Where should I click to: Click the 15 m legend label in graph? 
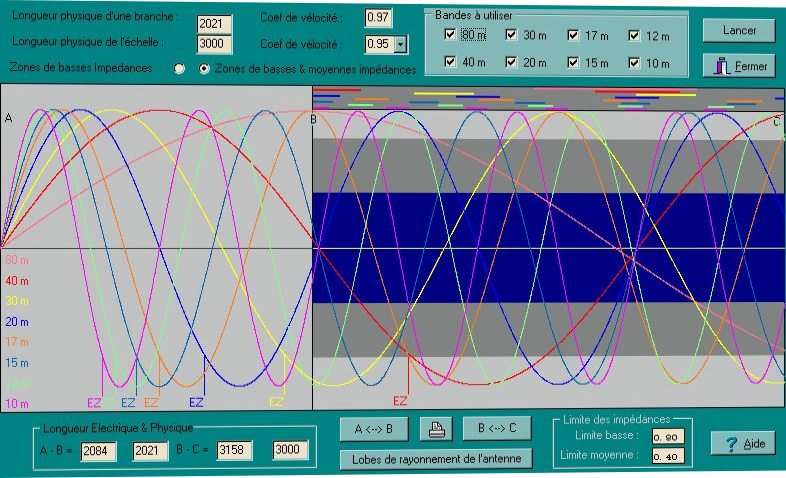[x=17, y=363]
